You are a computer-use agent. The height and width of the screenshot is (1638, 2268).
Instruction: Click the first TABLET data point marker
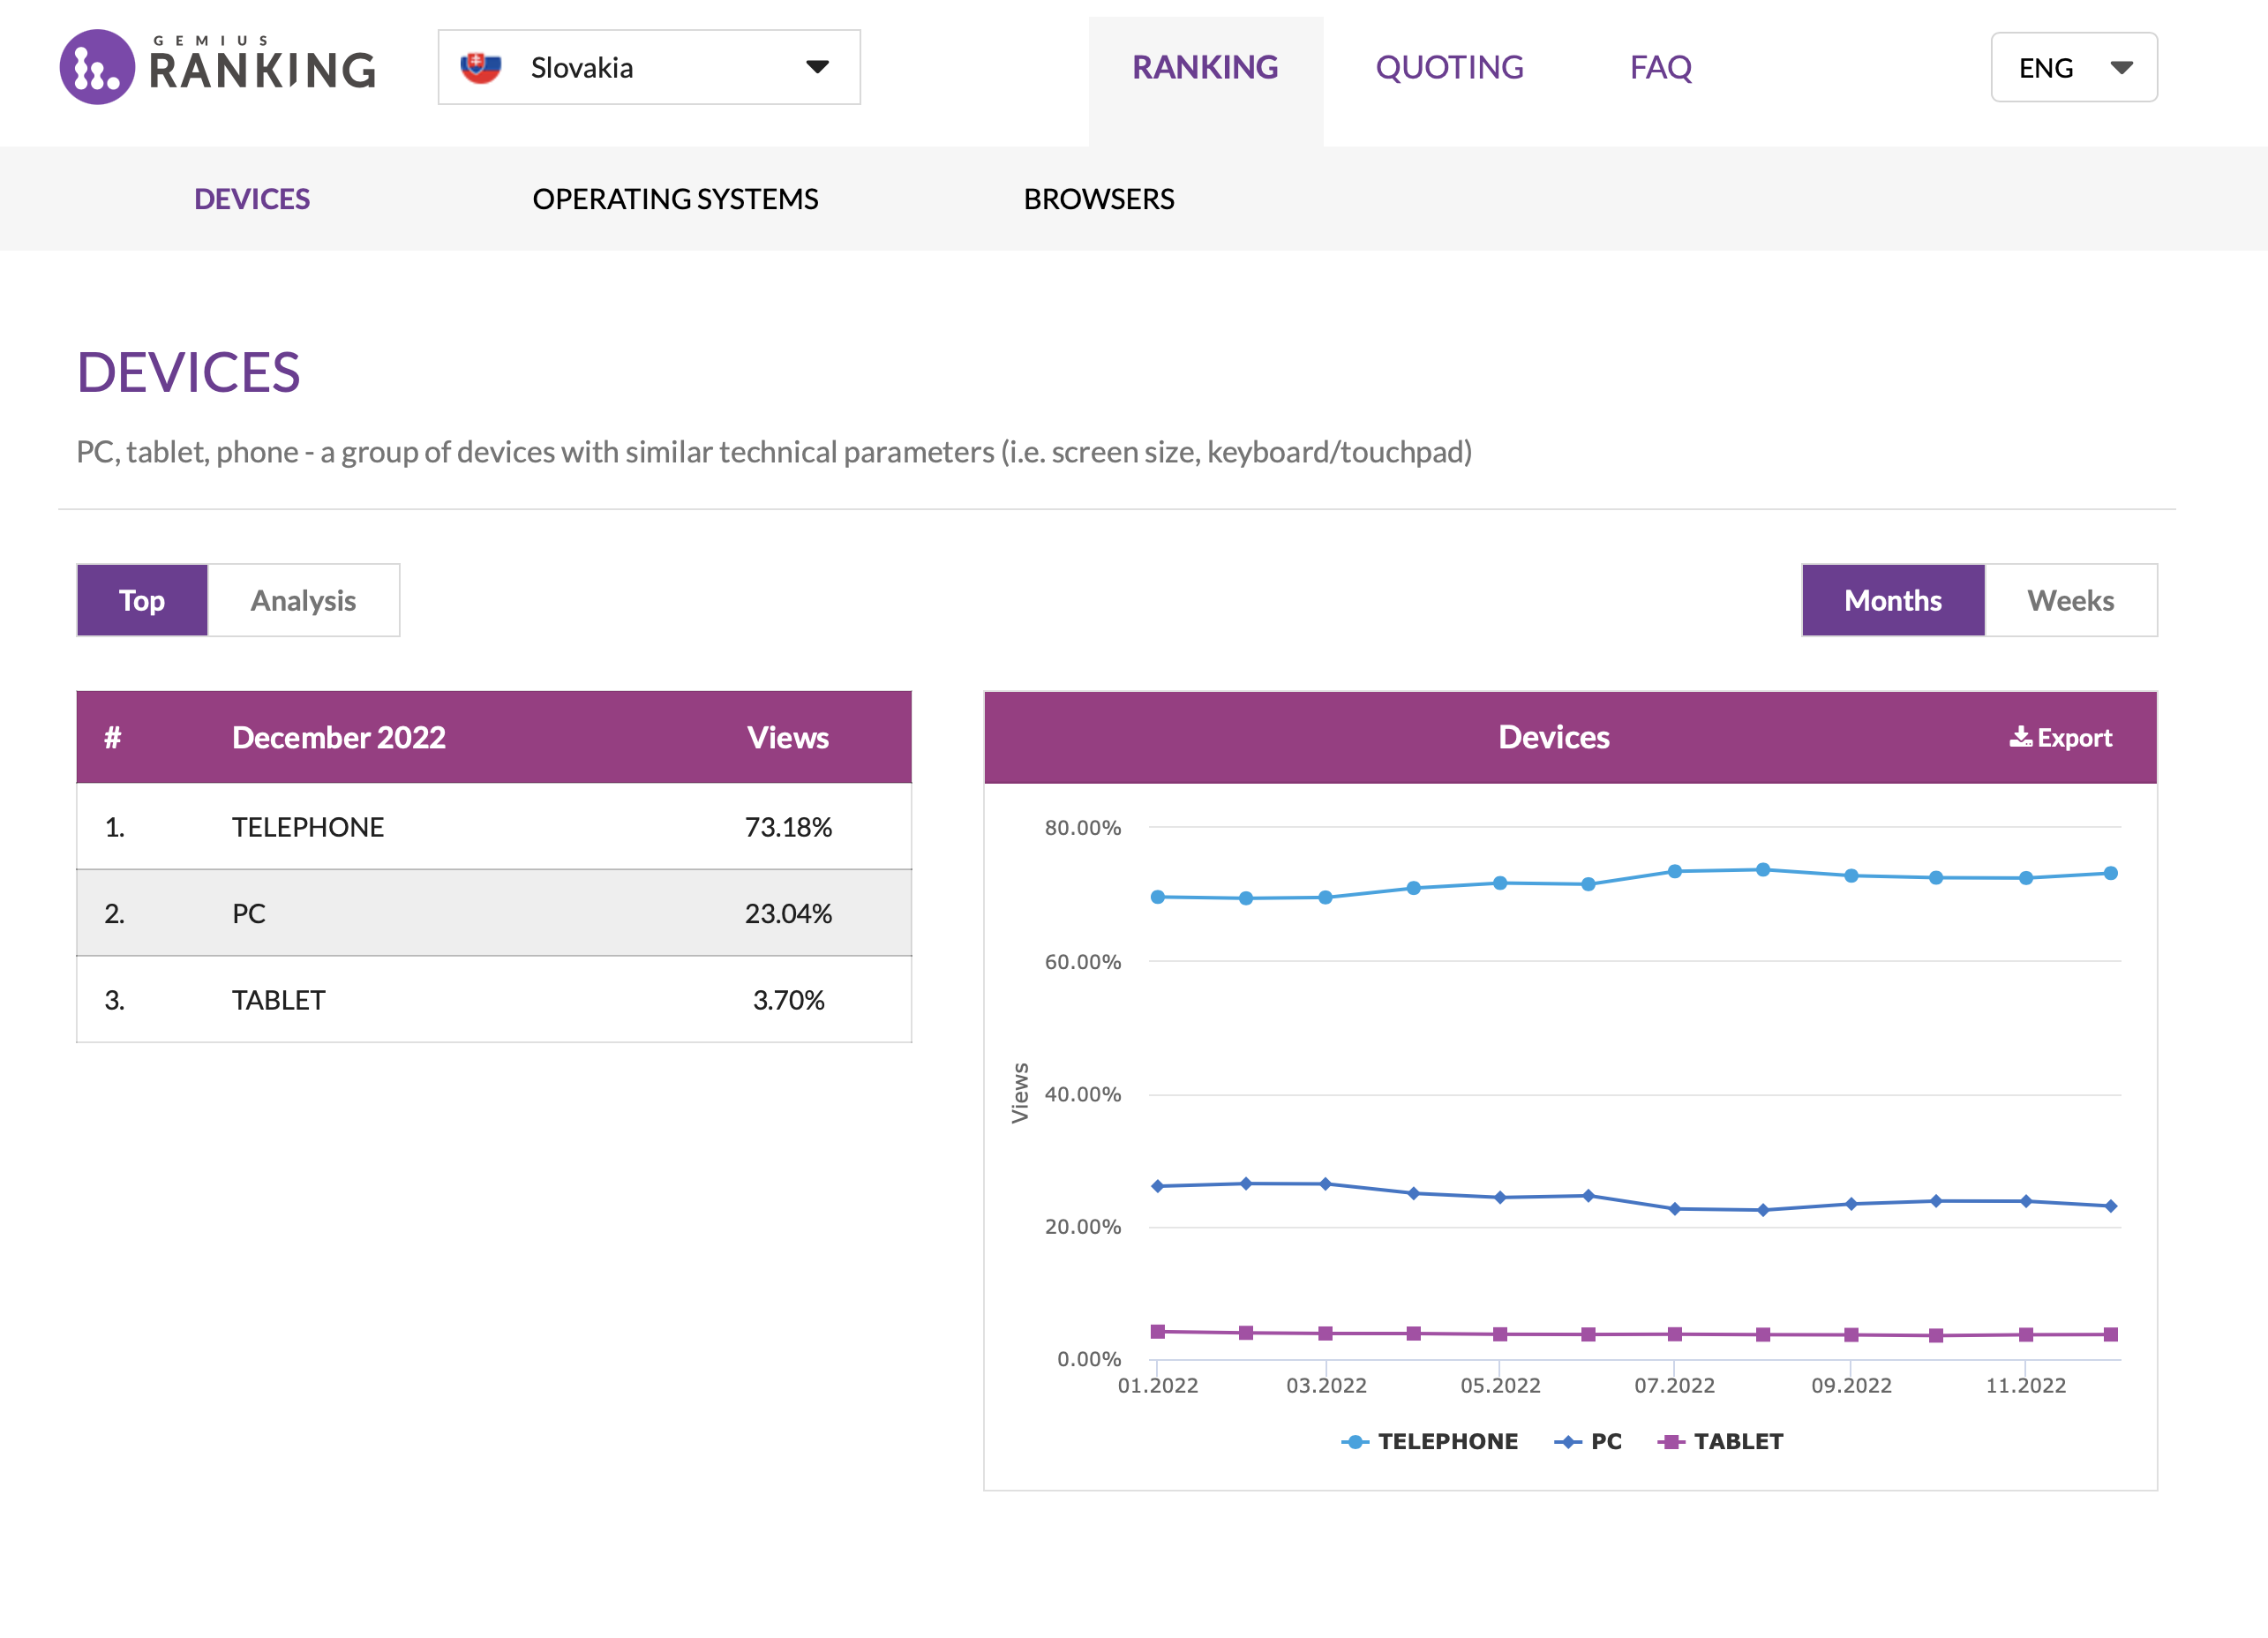point(1158,1331)
